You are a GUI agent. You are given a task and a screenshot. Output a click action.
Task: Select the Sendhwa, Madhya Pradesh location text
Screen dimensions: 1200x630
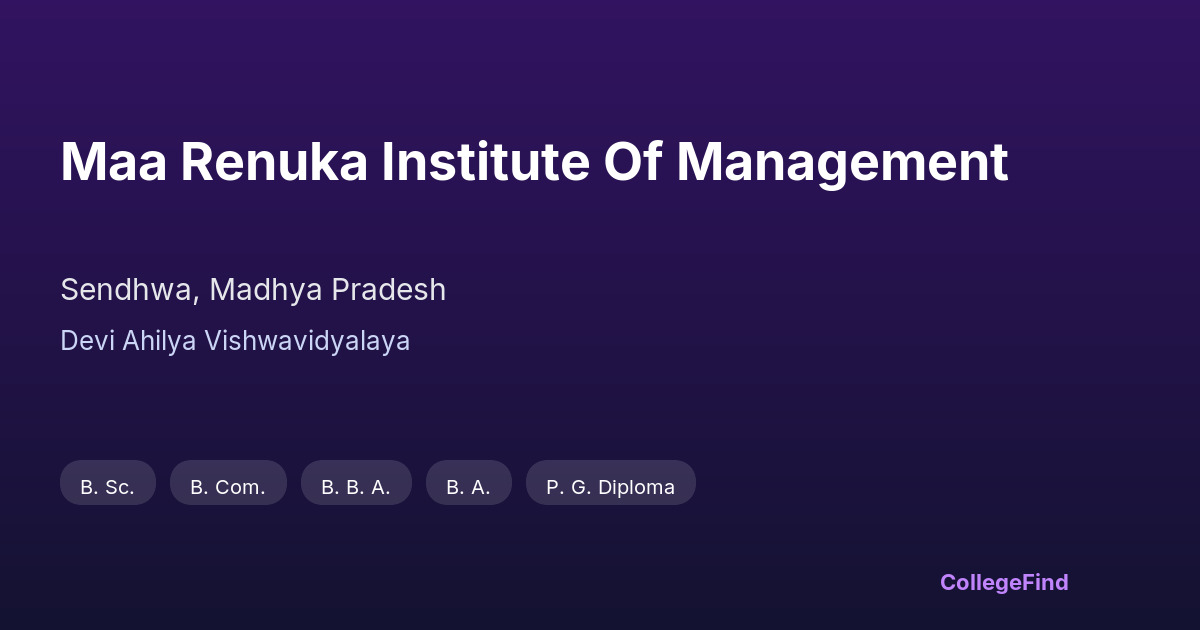(253, 290)
